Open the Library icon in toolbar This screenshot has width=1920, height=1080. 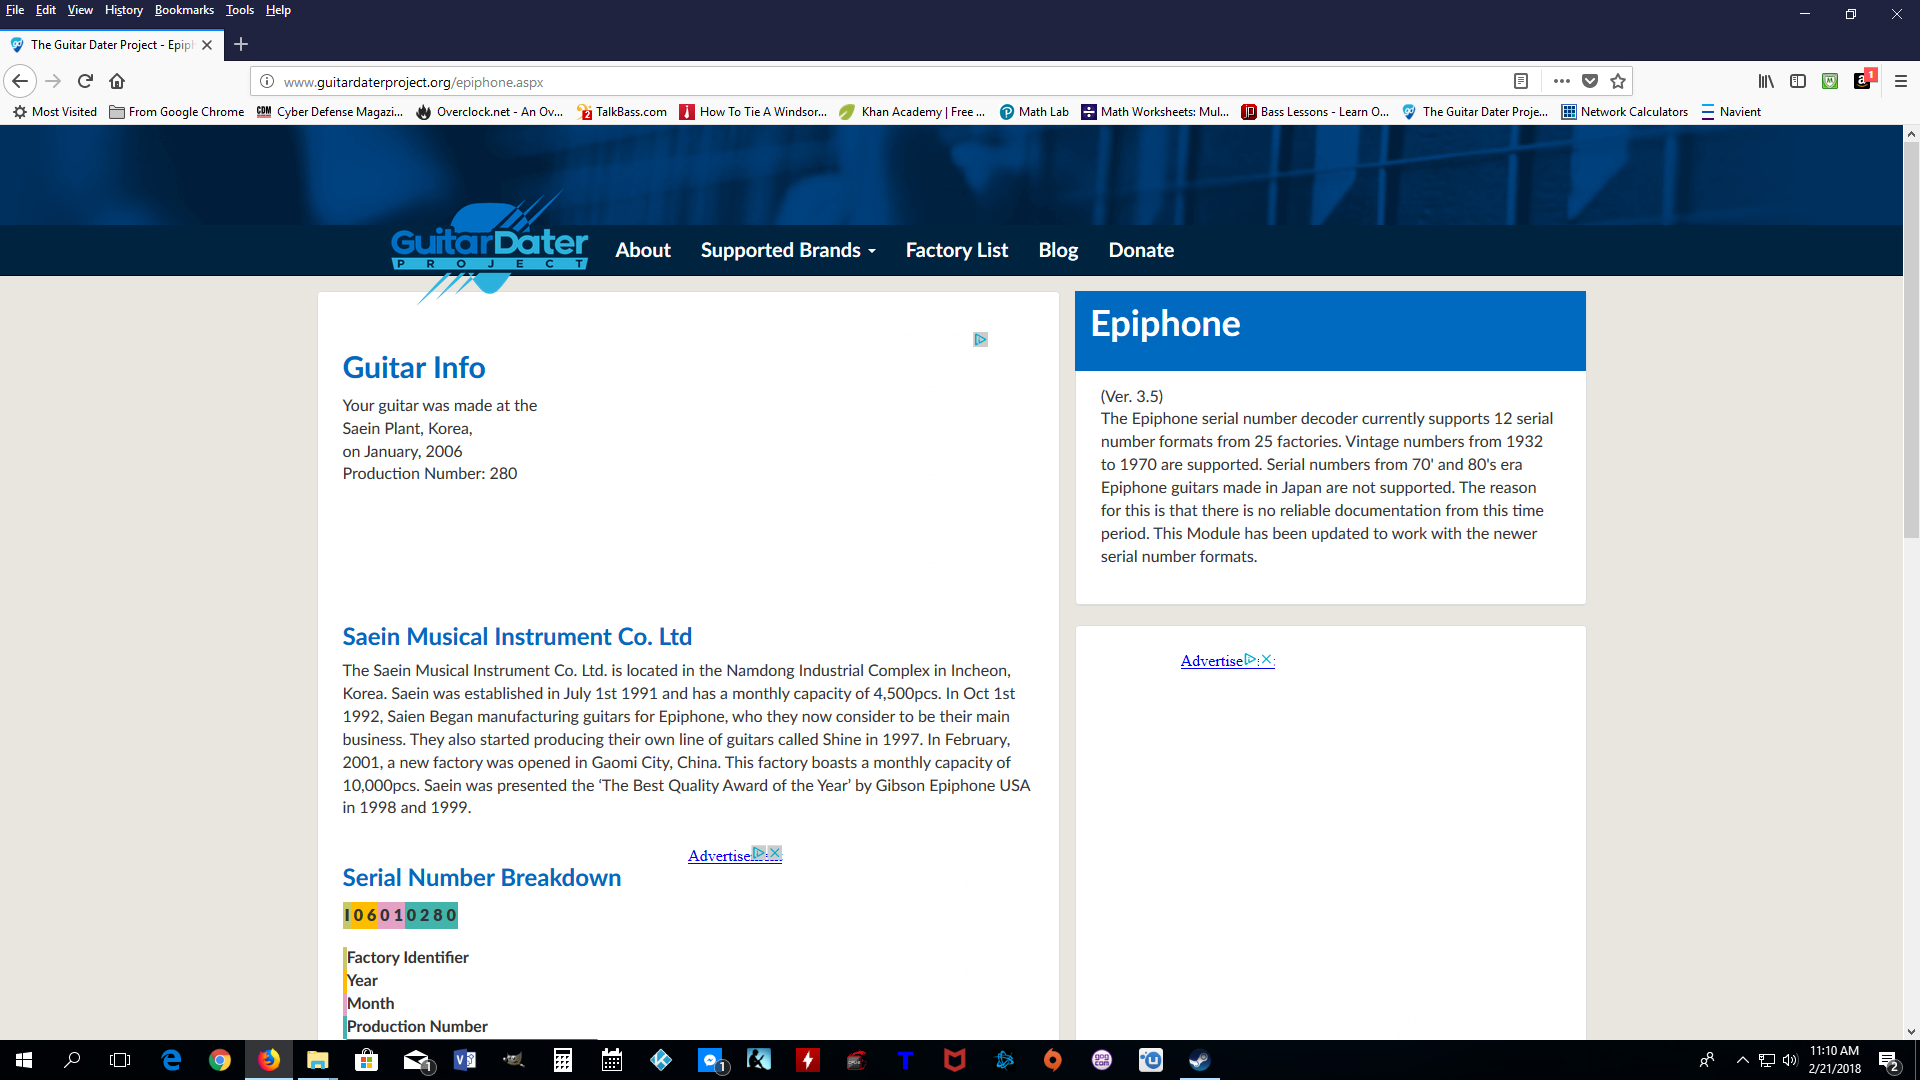pos(1766,81)
